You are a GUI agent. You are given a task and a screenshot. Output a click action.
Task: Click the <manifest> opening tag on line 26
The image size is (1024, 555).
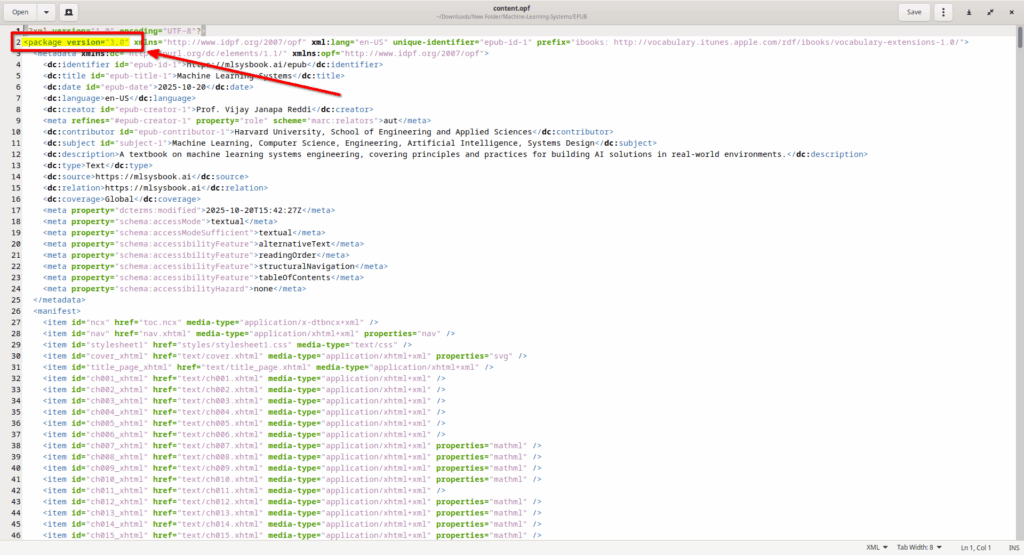pos(57,311)
